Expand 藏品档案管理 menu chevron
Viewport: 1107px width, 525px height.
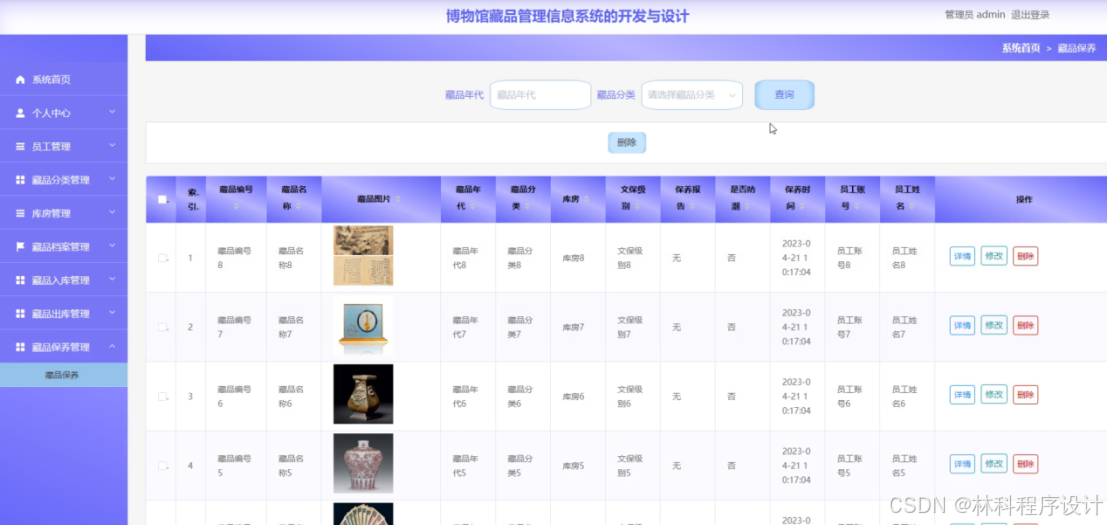click(x=112, y=246)
